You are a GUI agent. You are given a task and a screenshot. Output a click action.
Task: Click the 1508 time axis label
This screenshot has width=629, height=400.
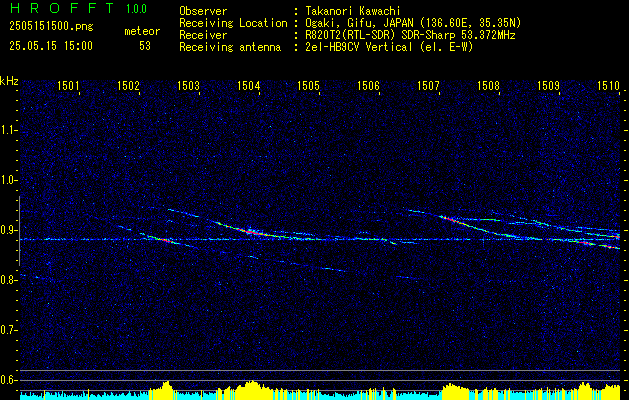point(488,85)
